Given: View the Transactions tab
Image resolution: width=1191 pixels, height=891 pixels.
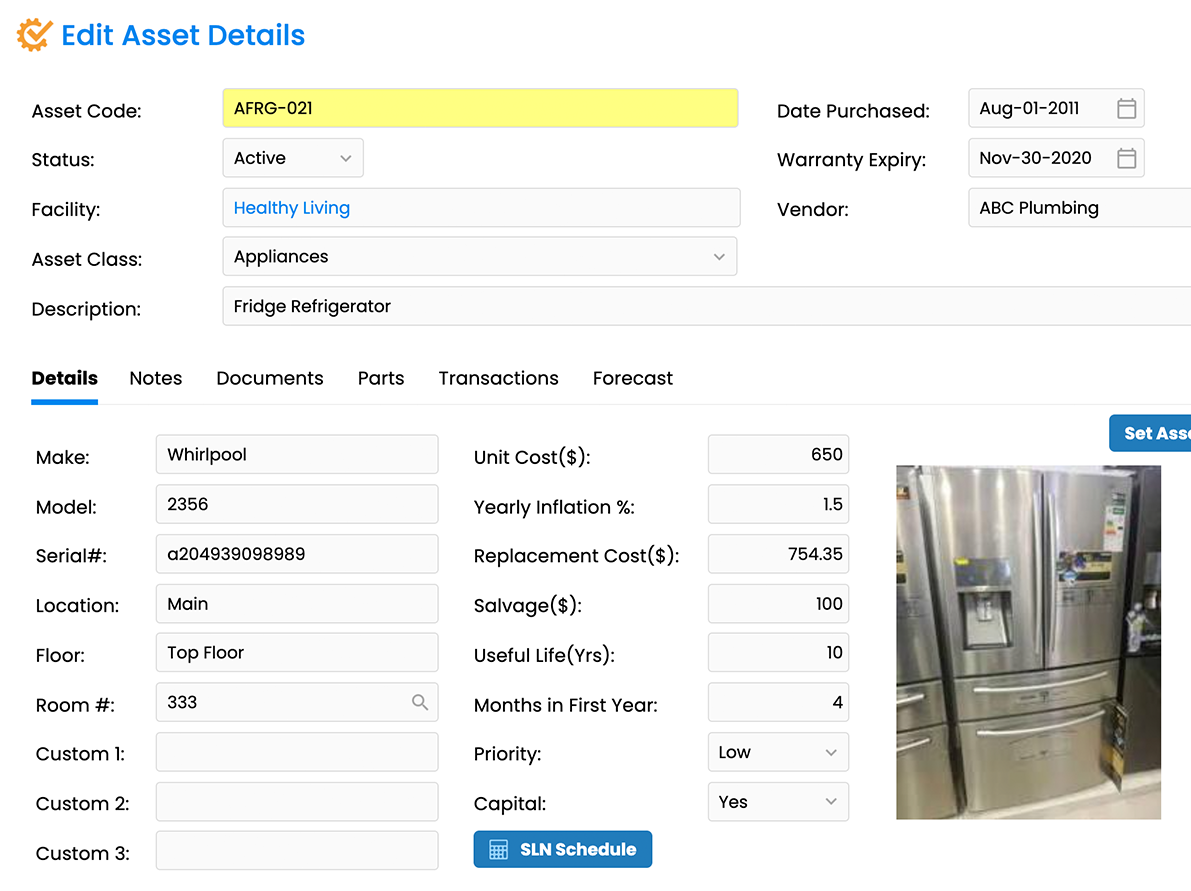Looking at the screenshot, I should 498,378.
